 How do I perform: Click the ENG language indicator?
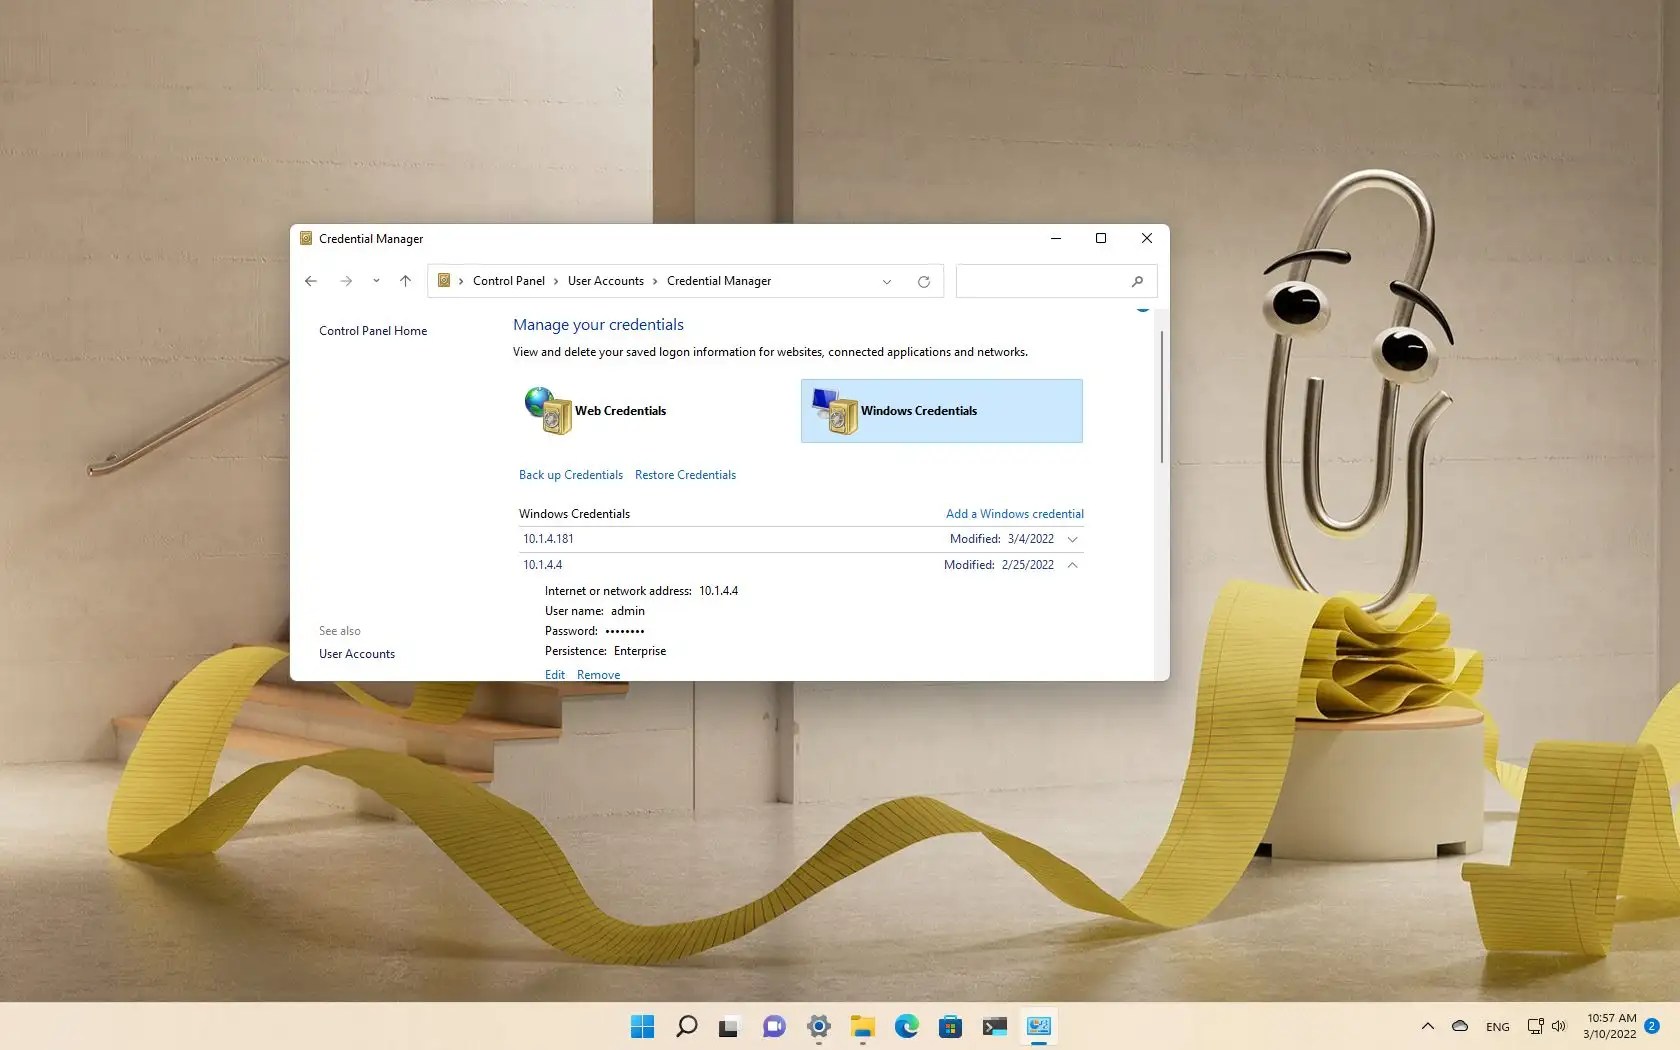pyautogui.click(x=1498, y=1027)
